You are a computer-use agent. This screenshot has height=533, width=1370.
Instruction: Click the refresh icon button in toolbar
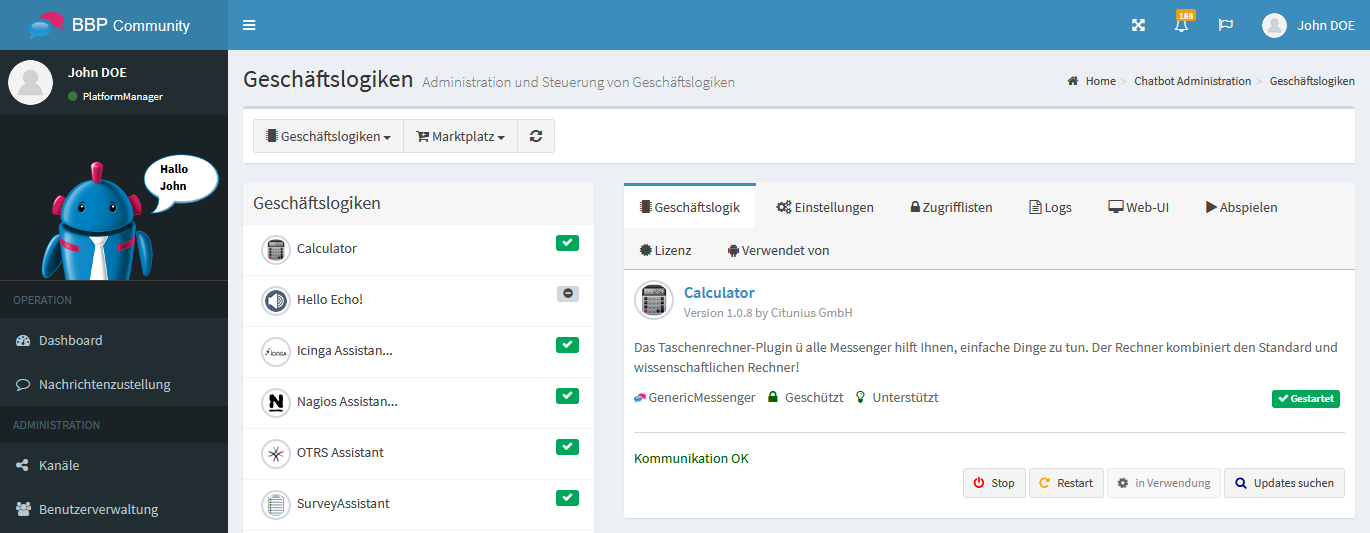pyautogui.click(x=536, y=136)
